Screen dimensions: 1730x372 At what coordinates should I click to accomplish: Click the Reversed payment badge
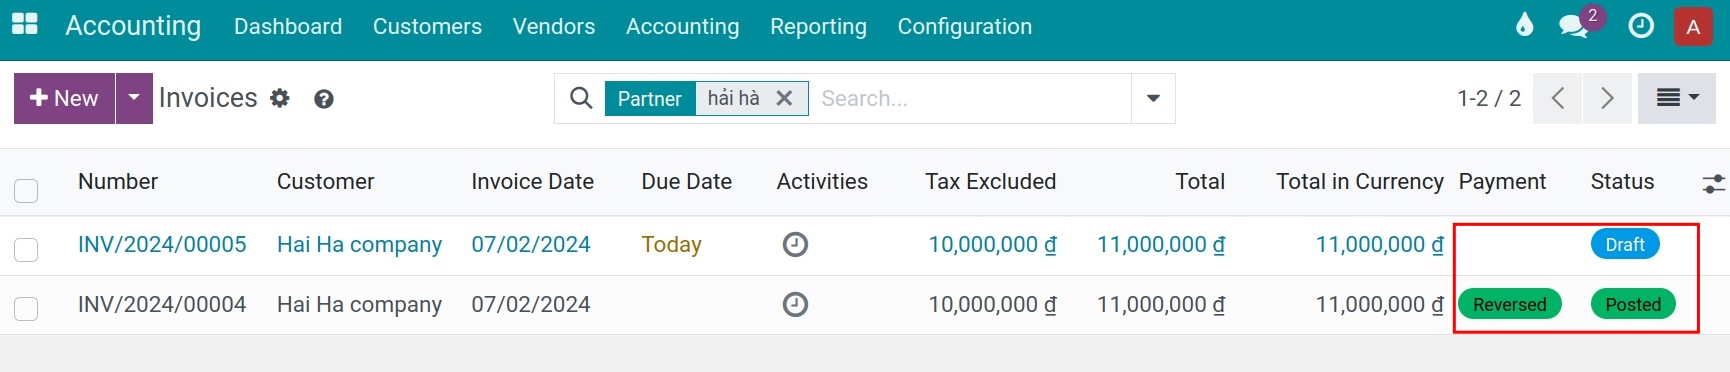1510,304
